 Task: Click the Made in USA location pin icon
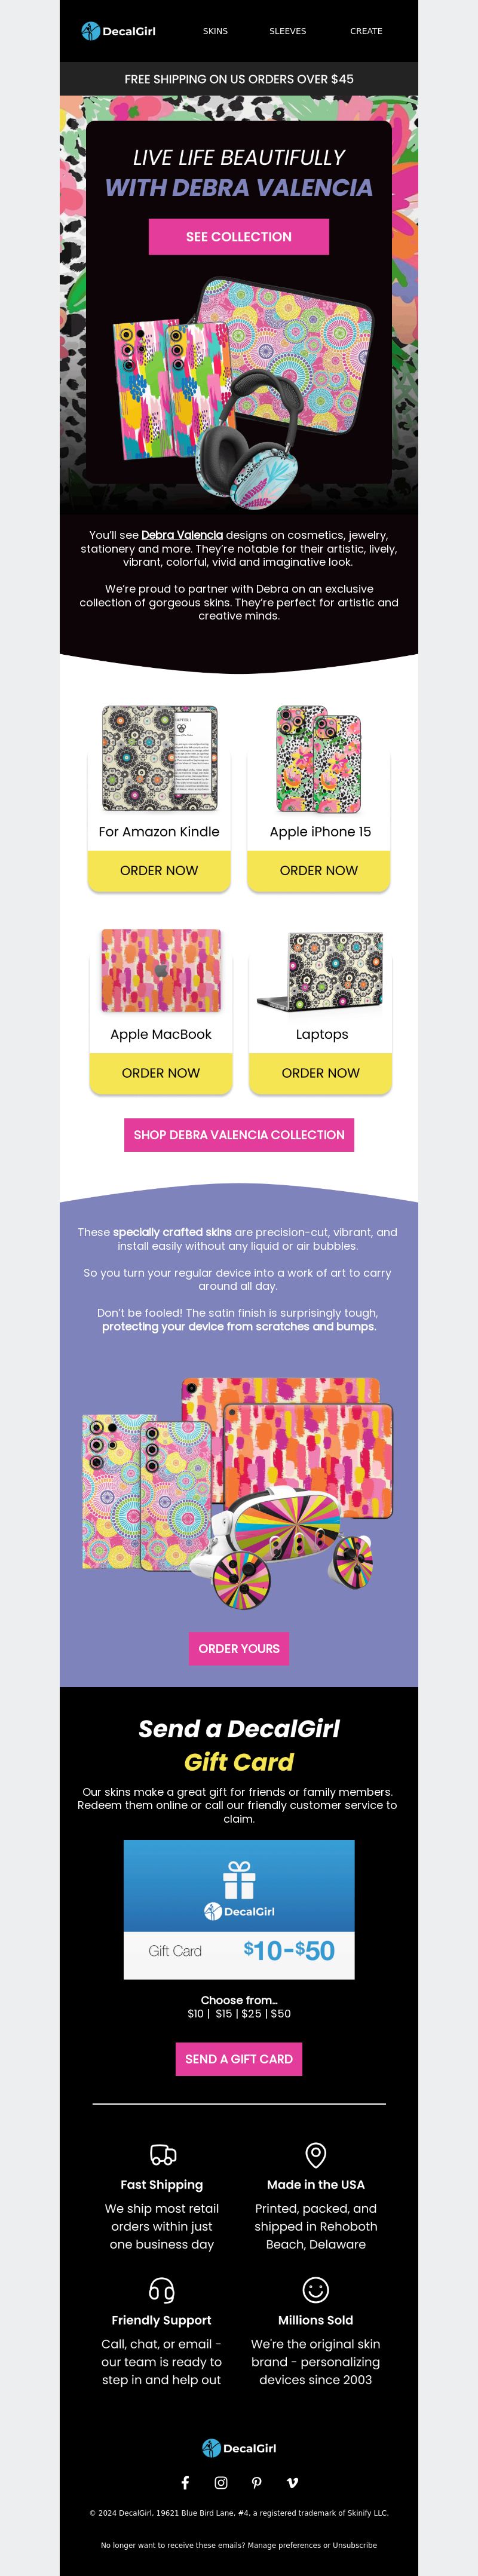pos(315,2154)
